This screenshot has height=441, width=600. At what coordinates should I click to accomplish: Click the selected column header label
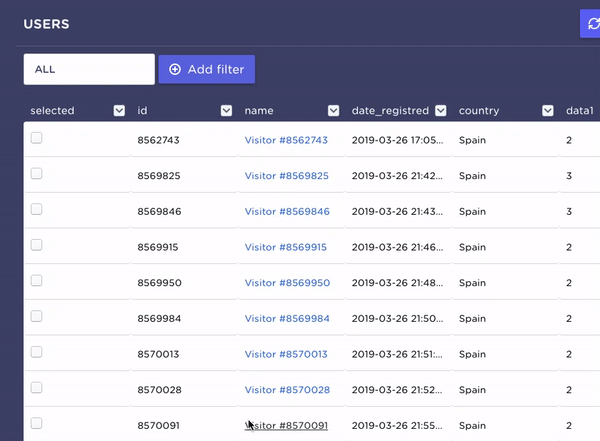[x=52, y=111]
